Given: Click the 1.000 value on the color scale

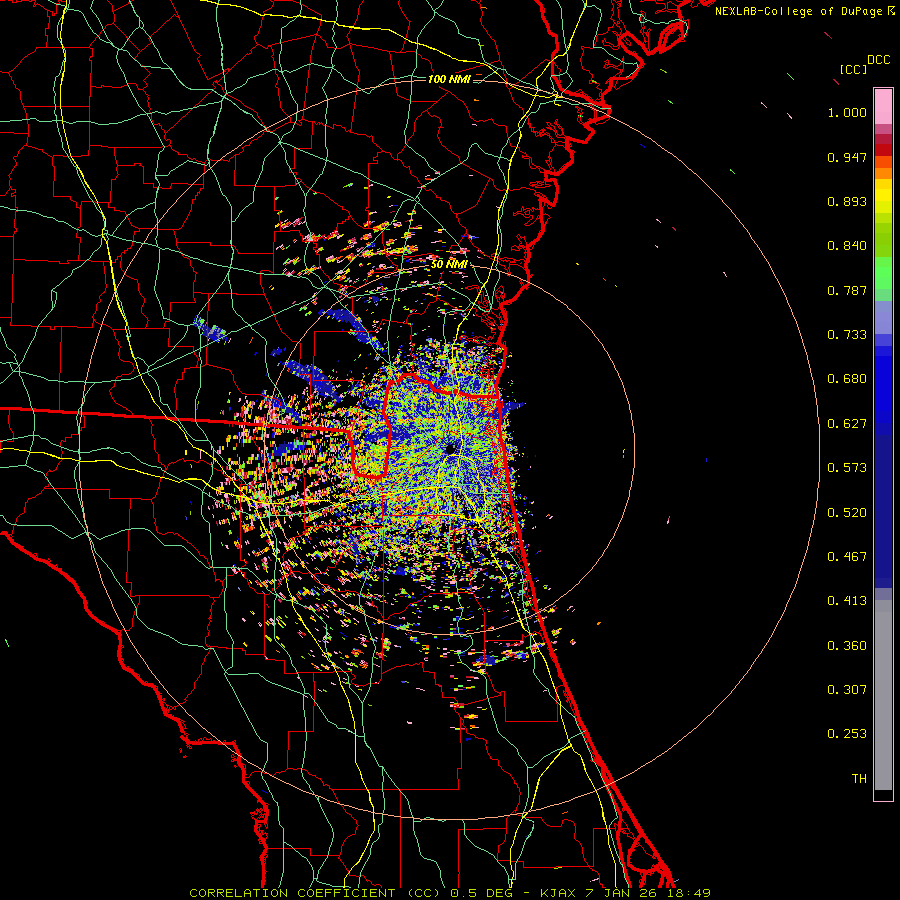Looking at the screenshot, I should [847, 112].
